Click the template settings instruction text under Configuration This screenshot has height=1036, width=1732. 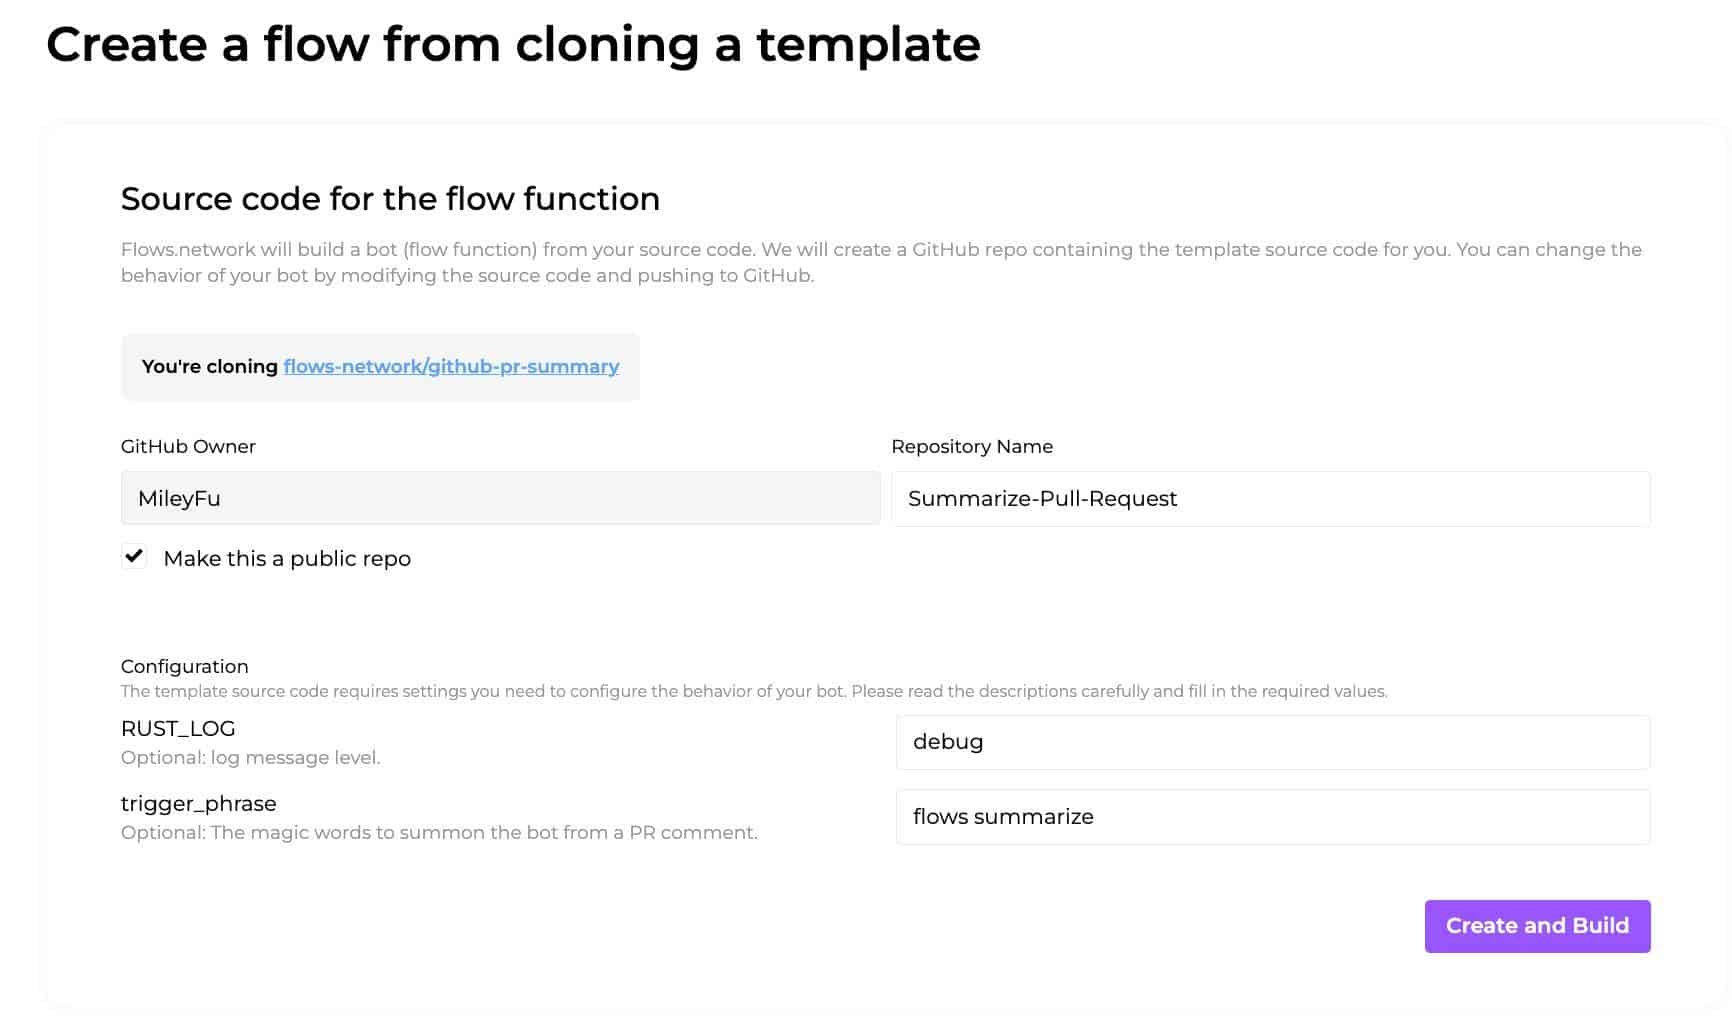coord(753,692)
